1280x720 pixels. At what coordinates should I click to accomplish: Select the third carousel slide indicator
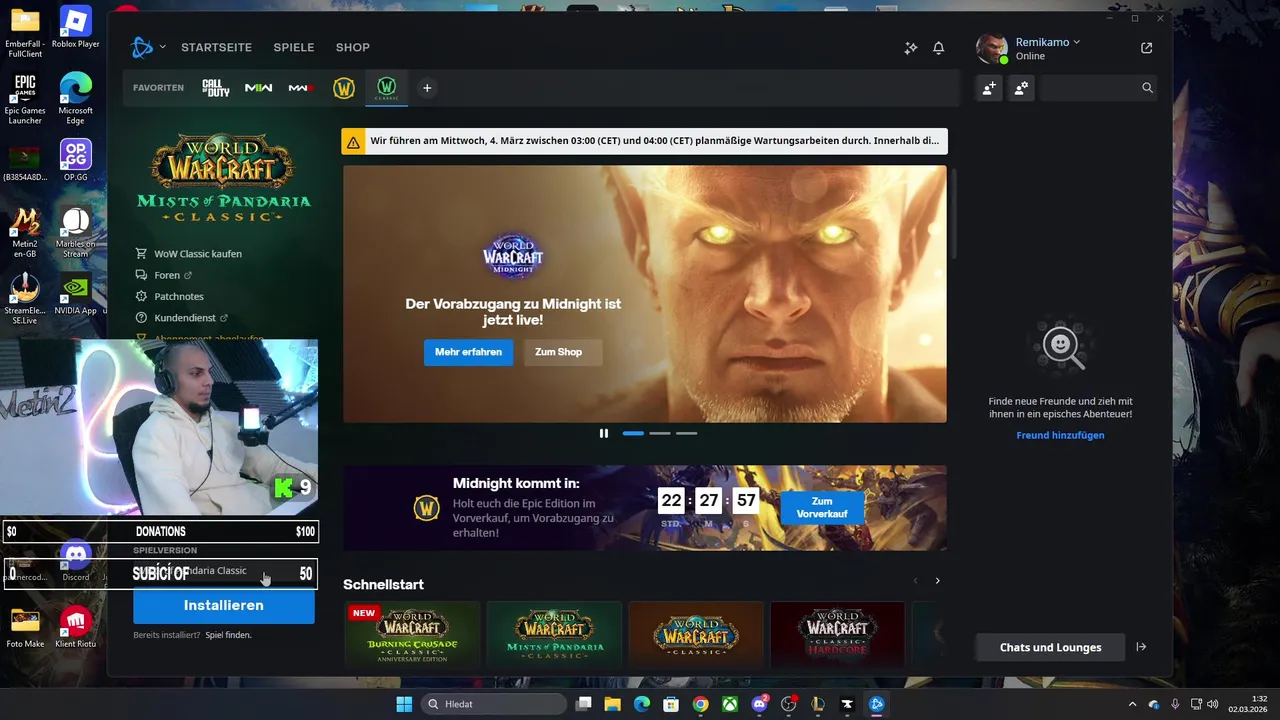pos(686,433)
